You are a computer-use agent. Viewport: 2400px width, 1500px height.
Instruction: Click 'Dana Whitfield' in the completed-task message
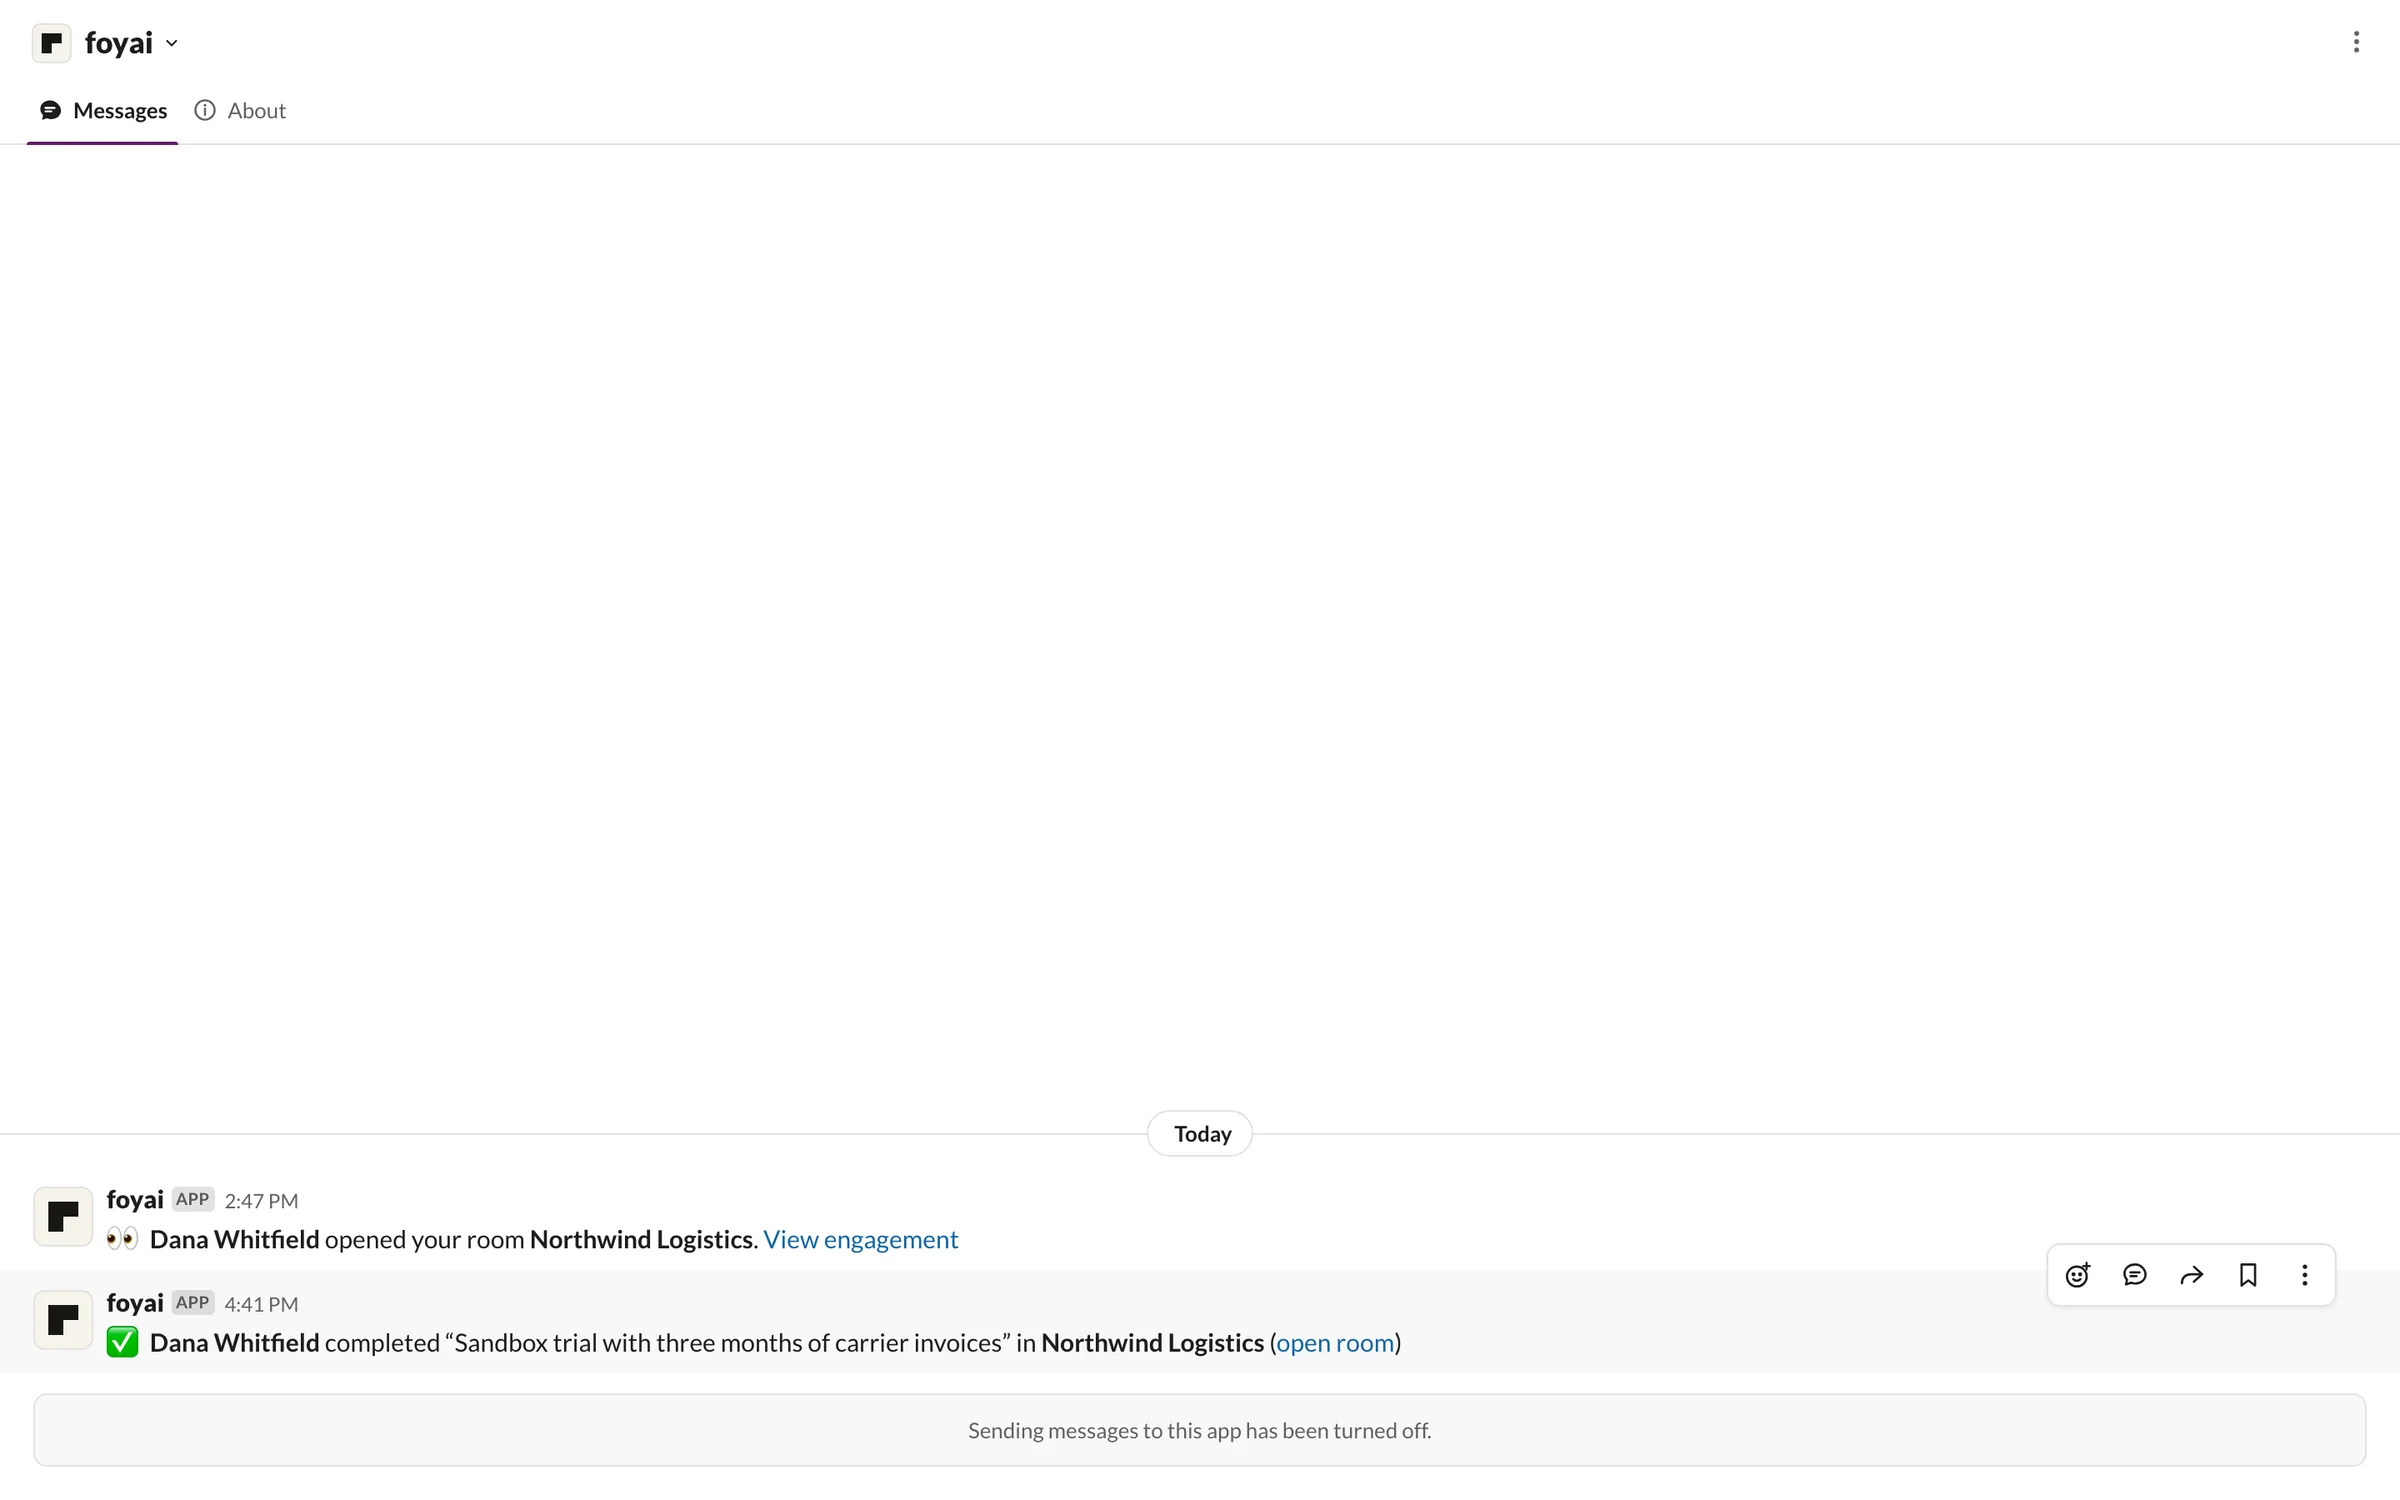point(234,1342)
